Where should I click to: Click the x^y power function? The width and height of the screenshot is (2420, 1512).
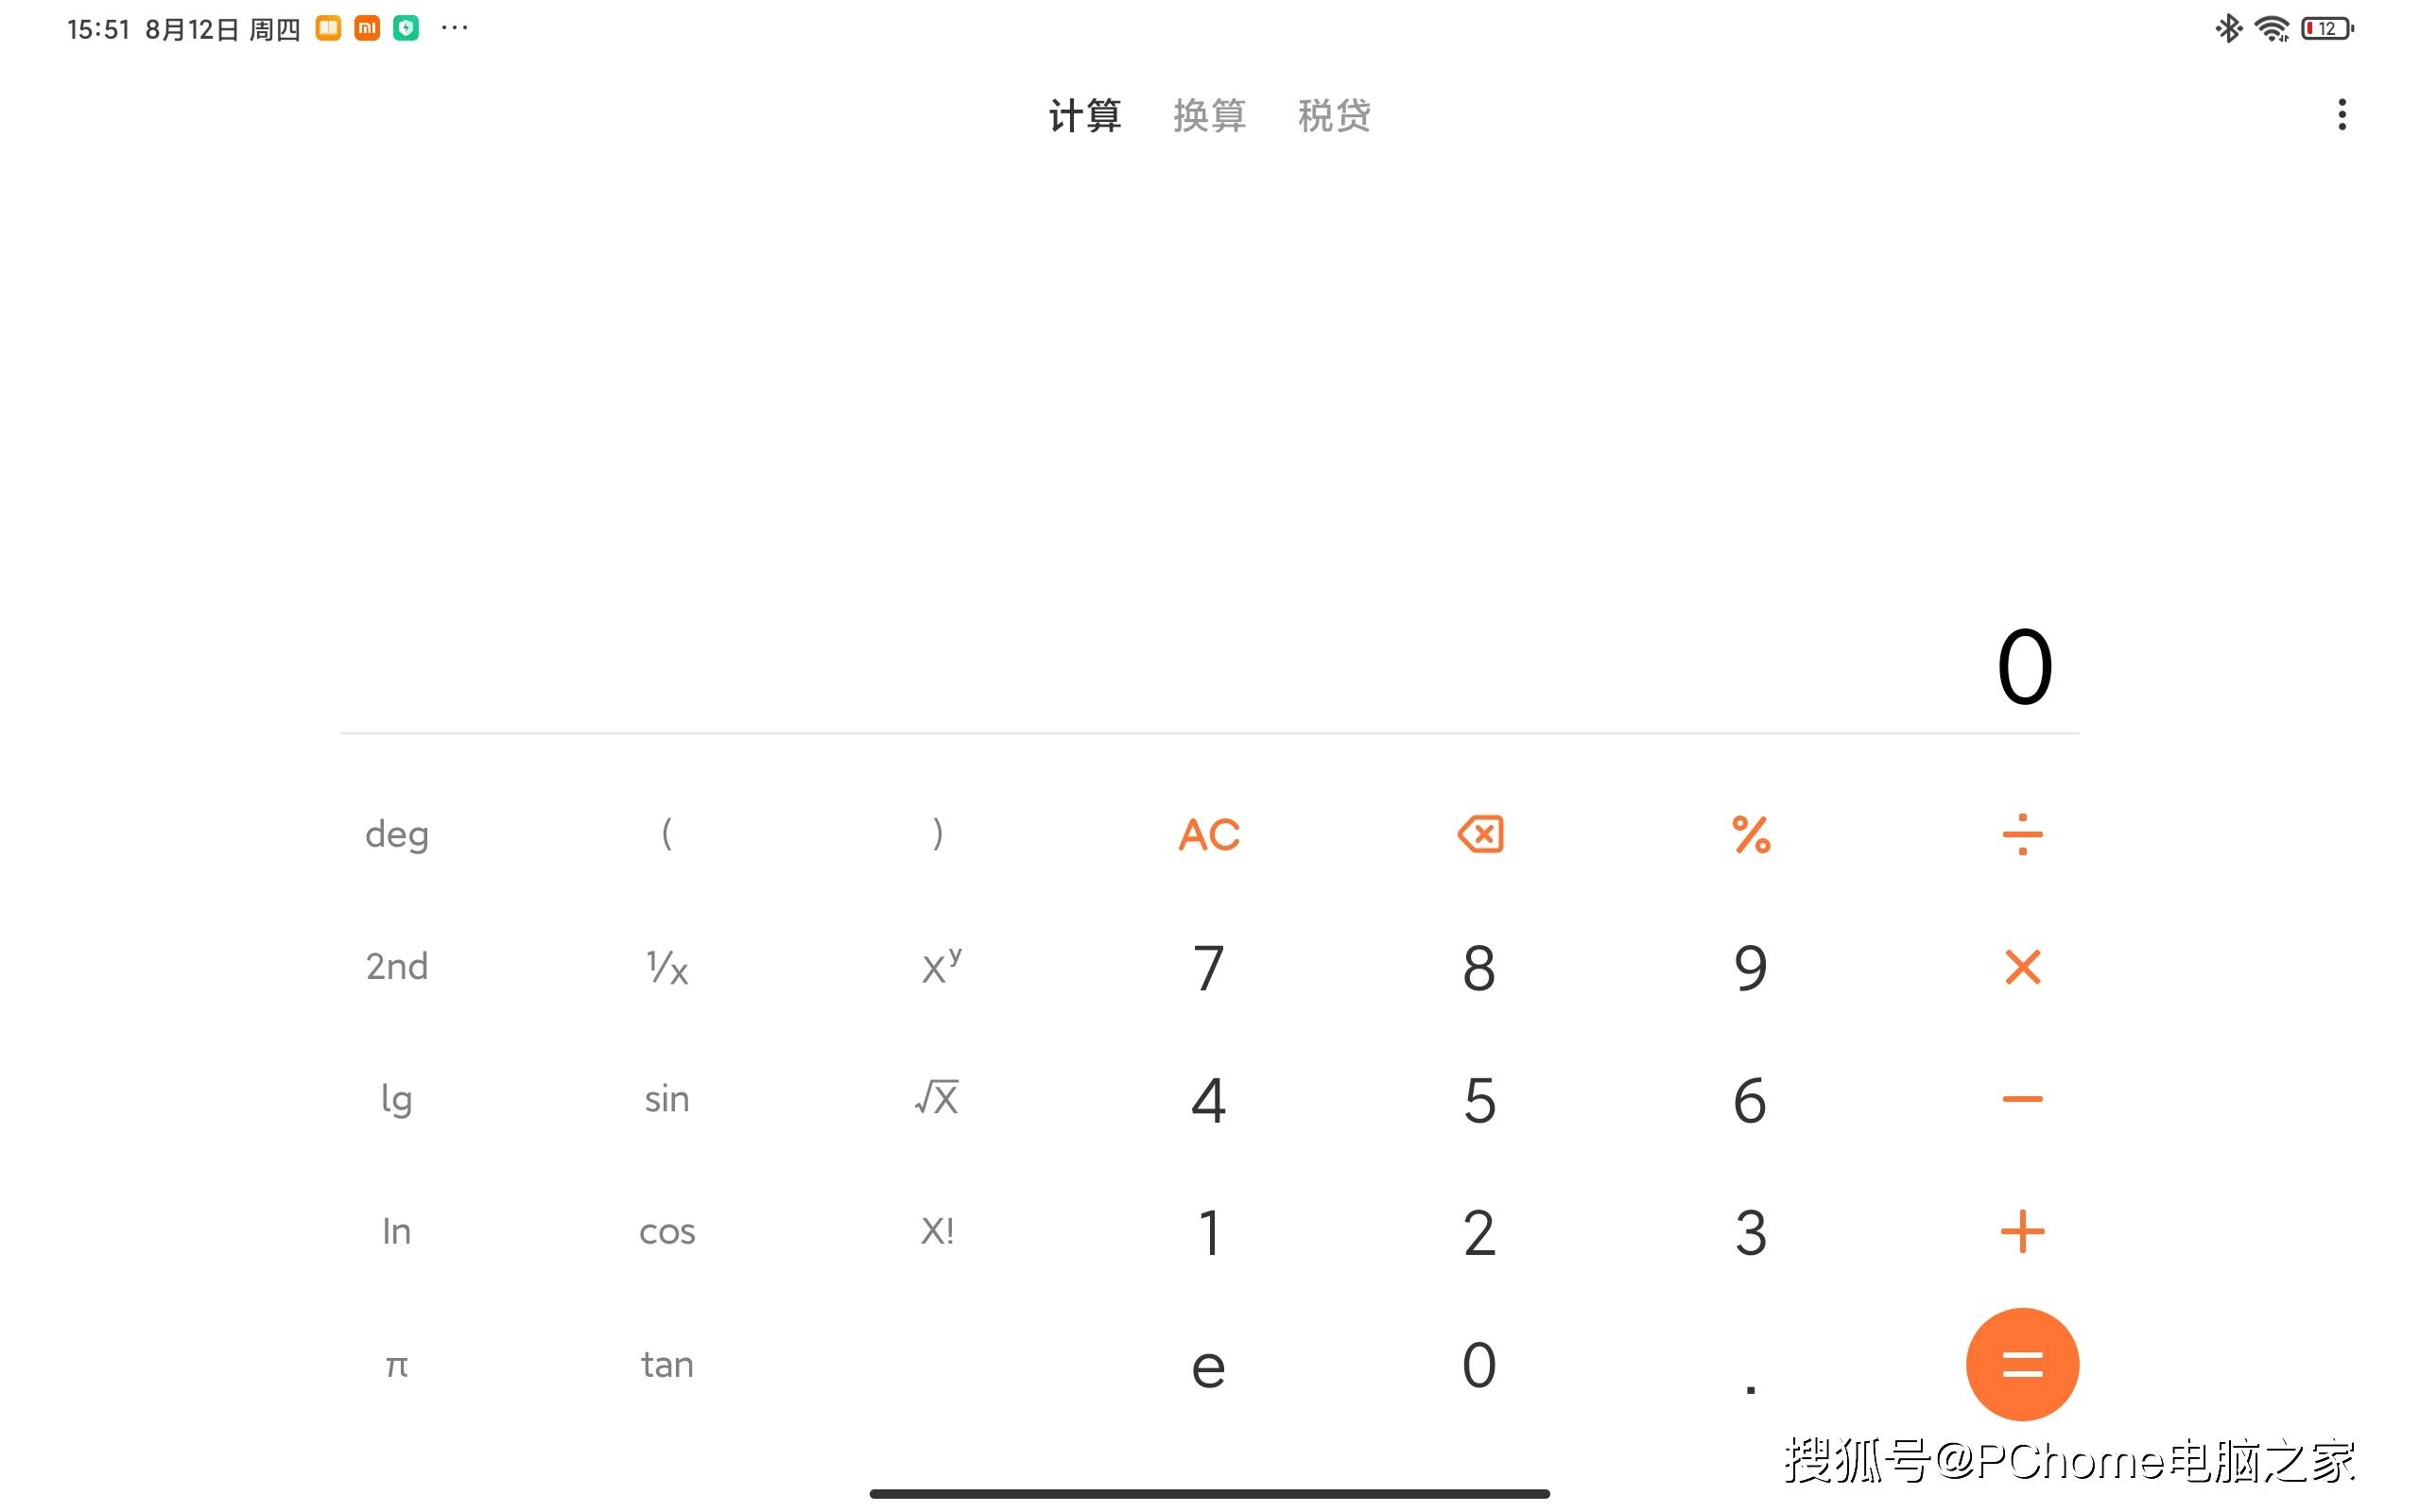pyautogui.click(x=938, y=967)
